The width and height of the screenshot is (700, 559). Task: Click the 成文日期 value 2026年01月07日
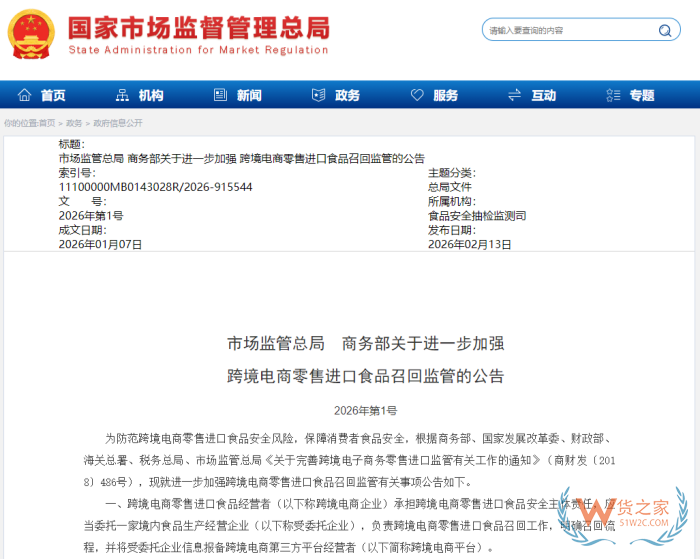100,244
